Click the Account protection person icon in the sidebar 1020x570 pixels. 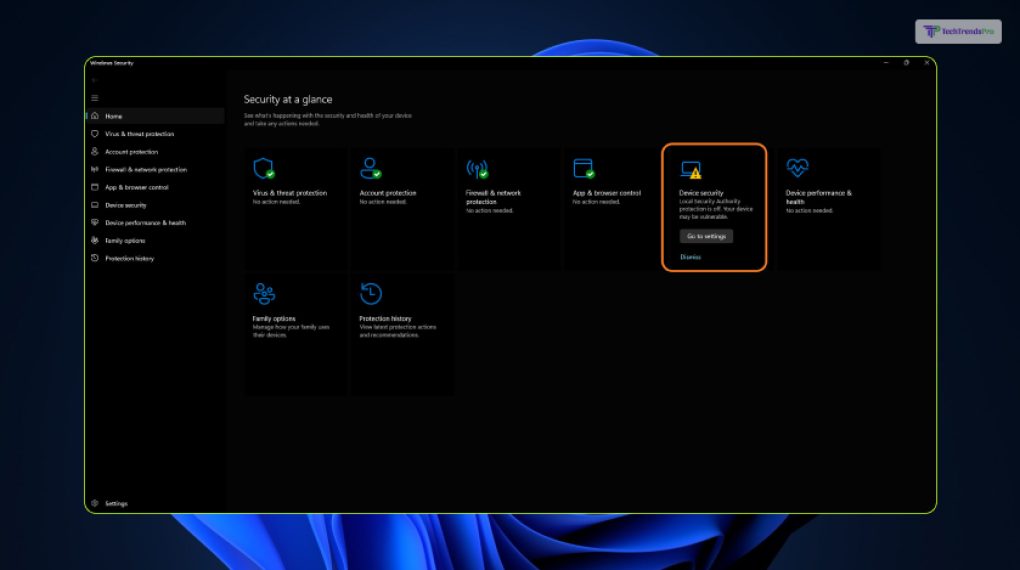(x=95, y=152)
